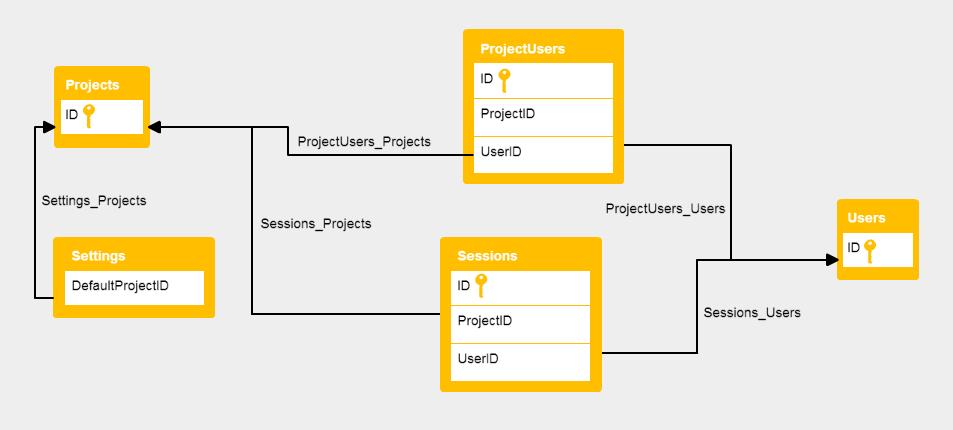The width and height of the screenshot is (953, 430).
Task: Select the Users table header
Action: (866, 217)
